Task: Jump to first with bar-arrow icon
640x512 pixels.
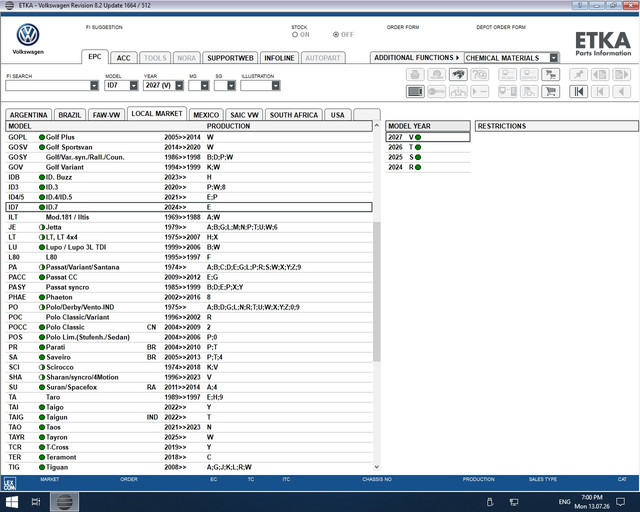Action: [579, 91]
